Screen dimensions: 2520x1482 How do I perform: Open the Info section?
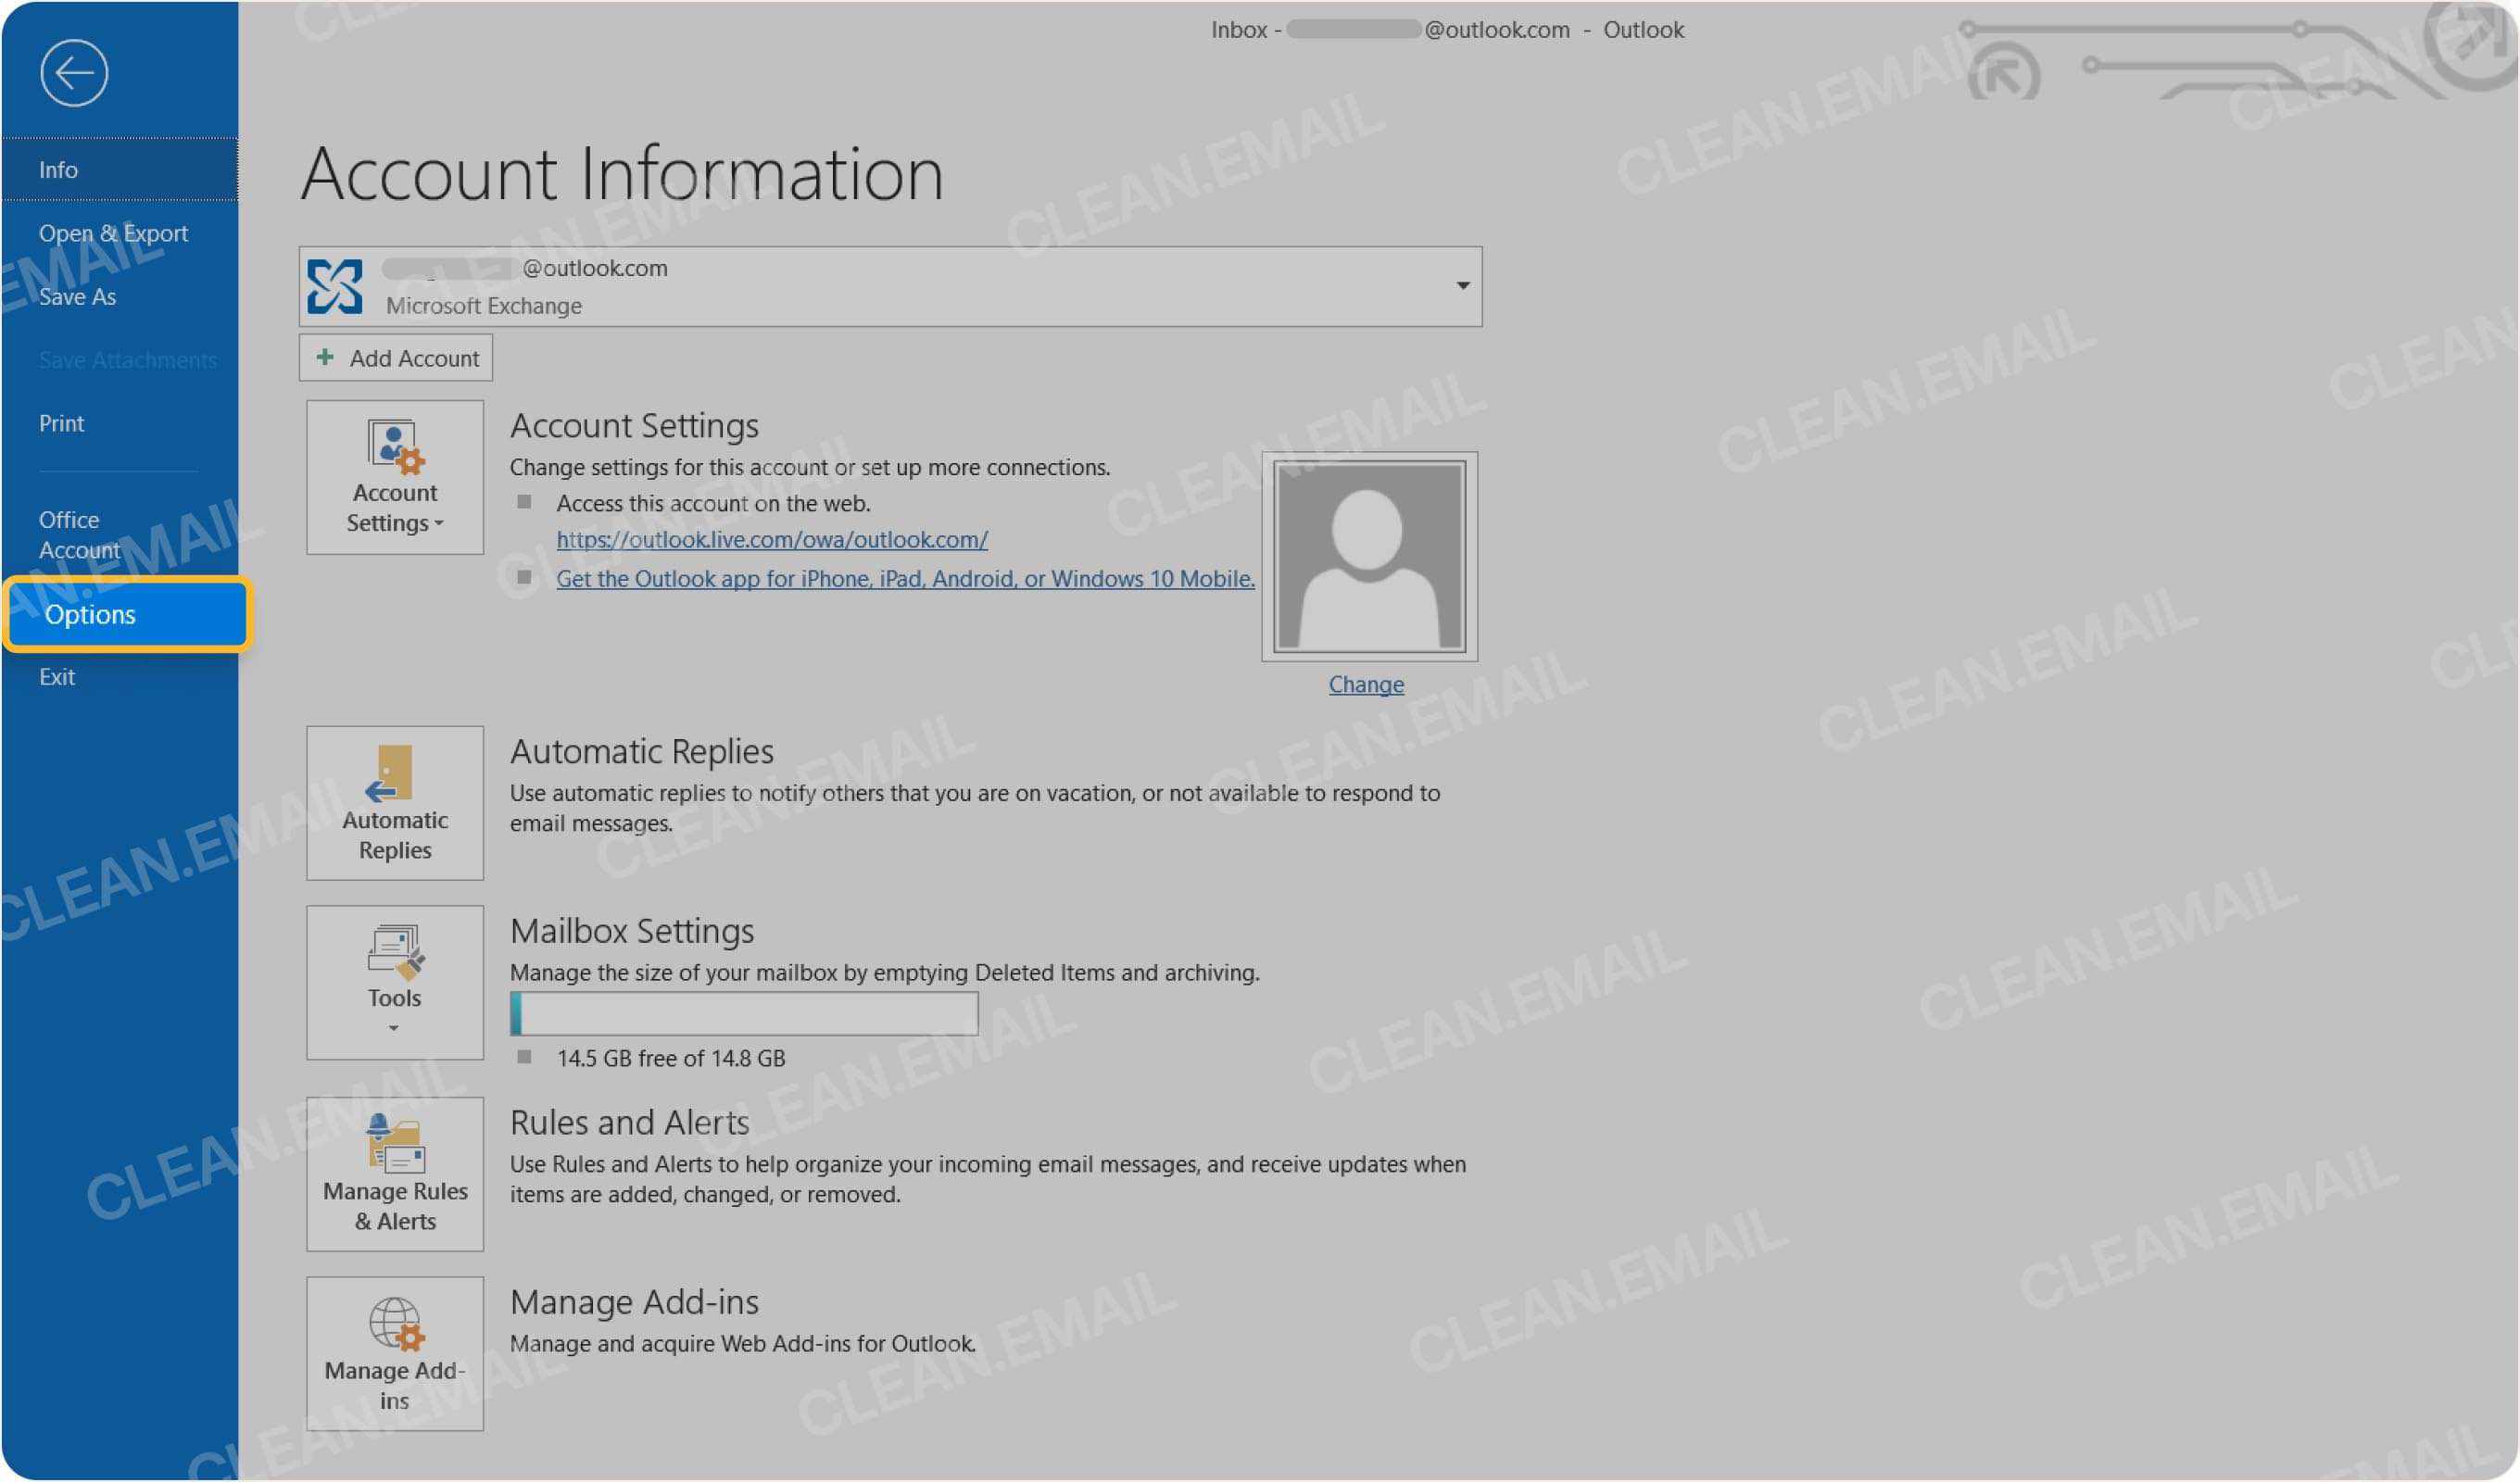(x=58, y=169)
